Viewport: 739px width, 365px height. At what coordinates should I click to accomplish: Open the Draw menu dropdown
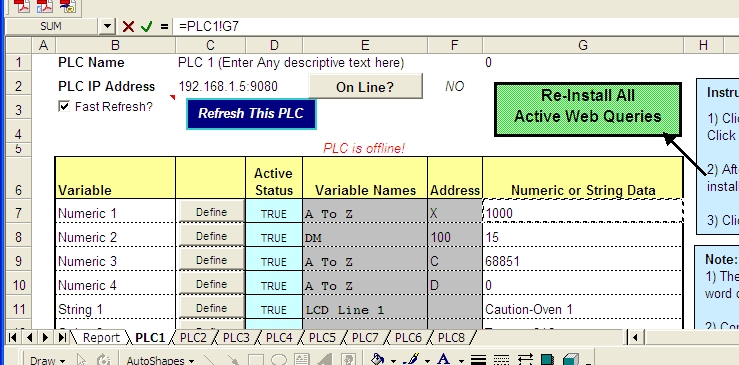click(48, 360)
